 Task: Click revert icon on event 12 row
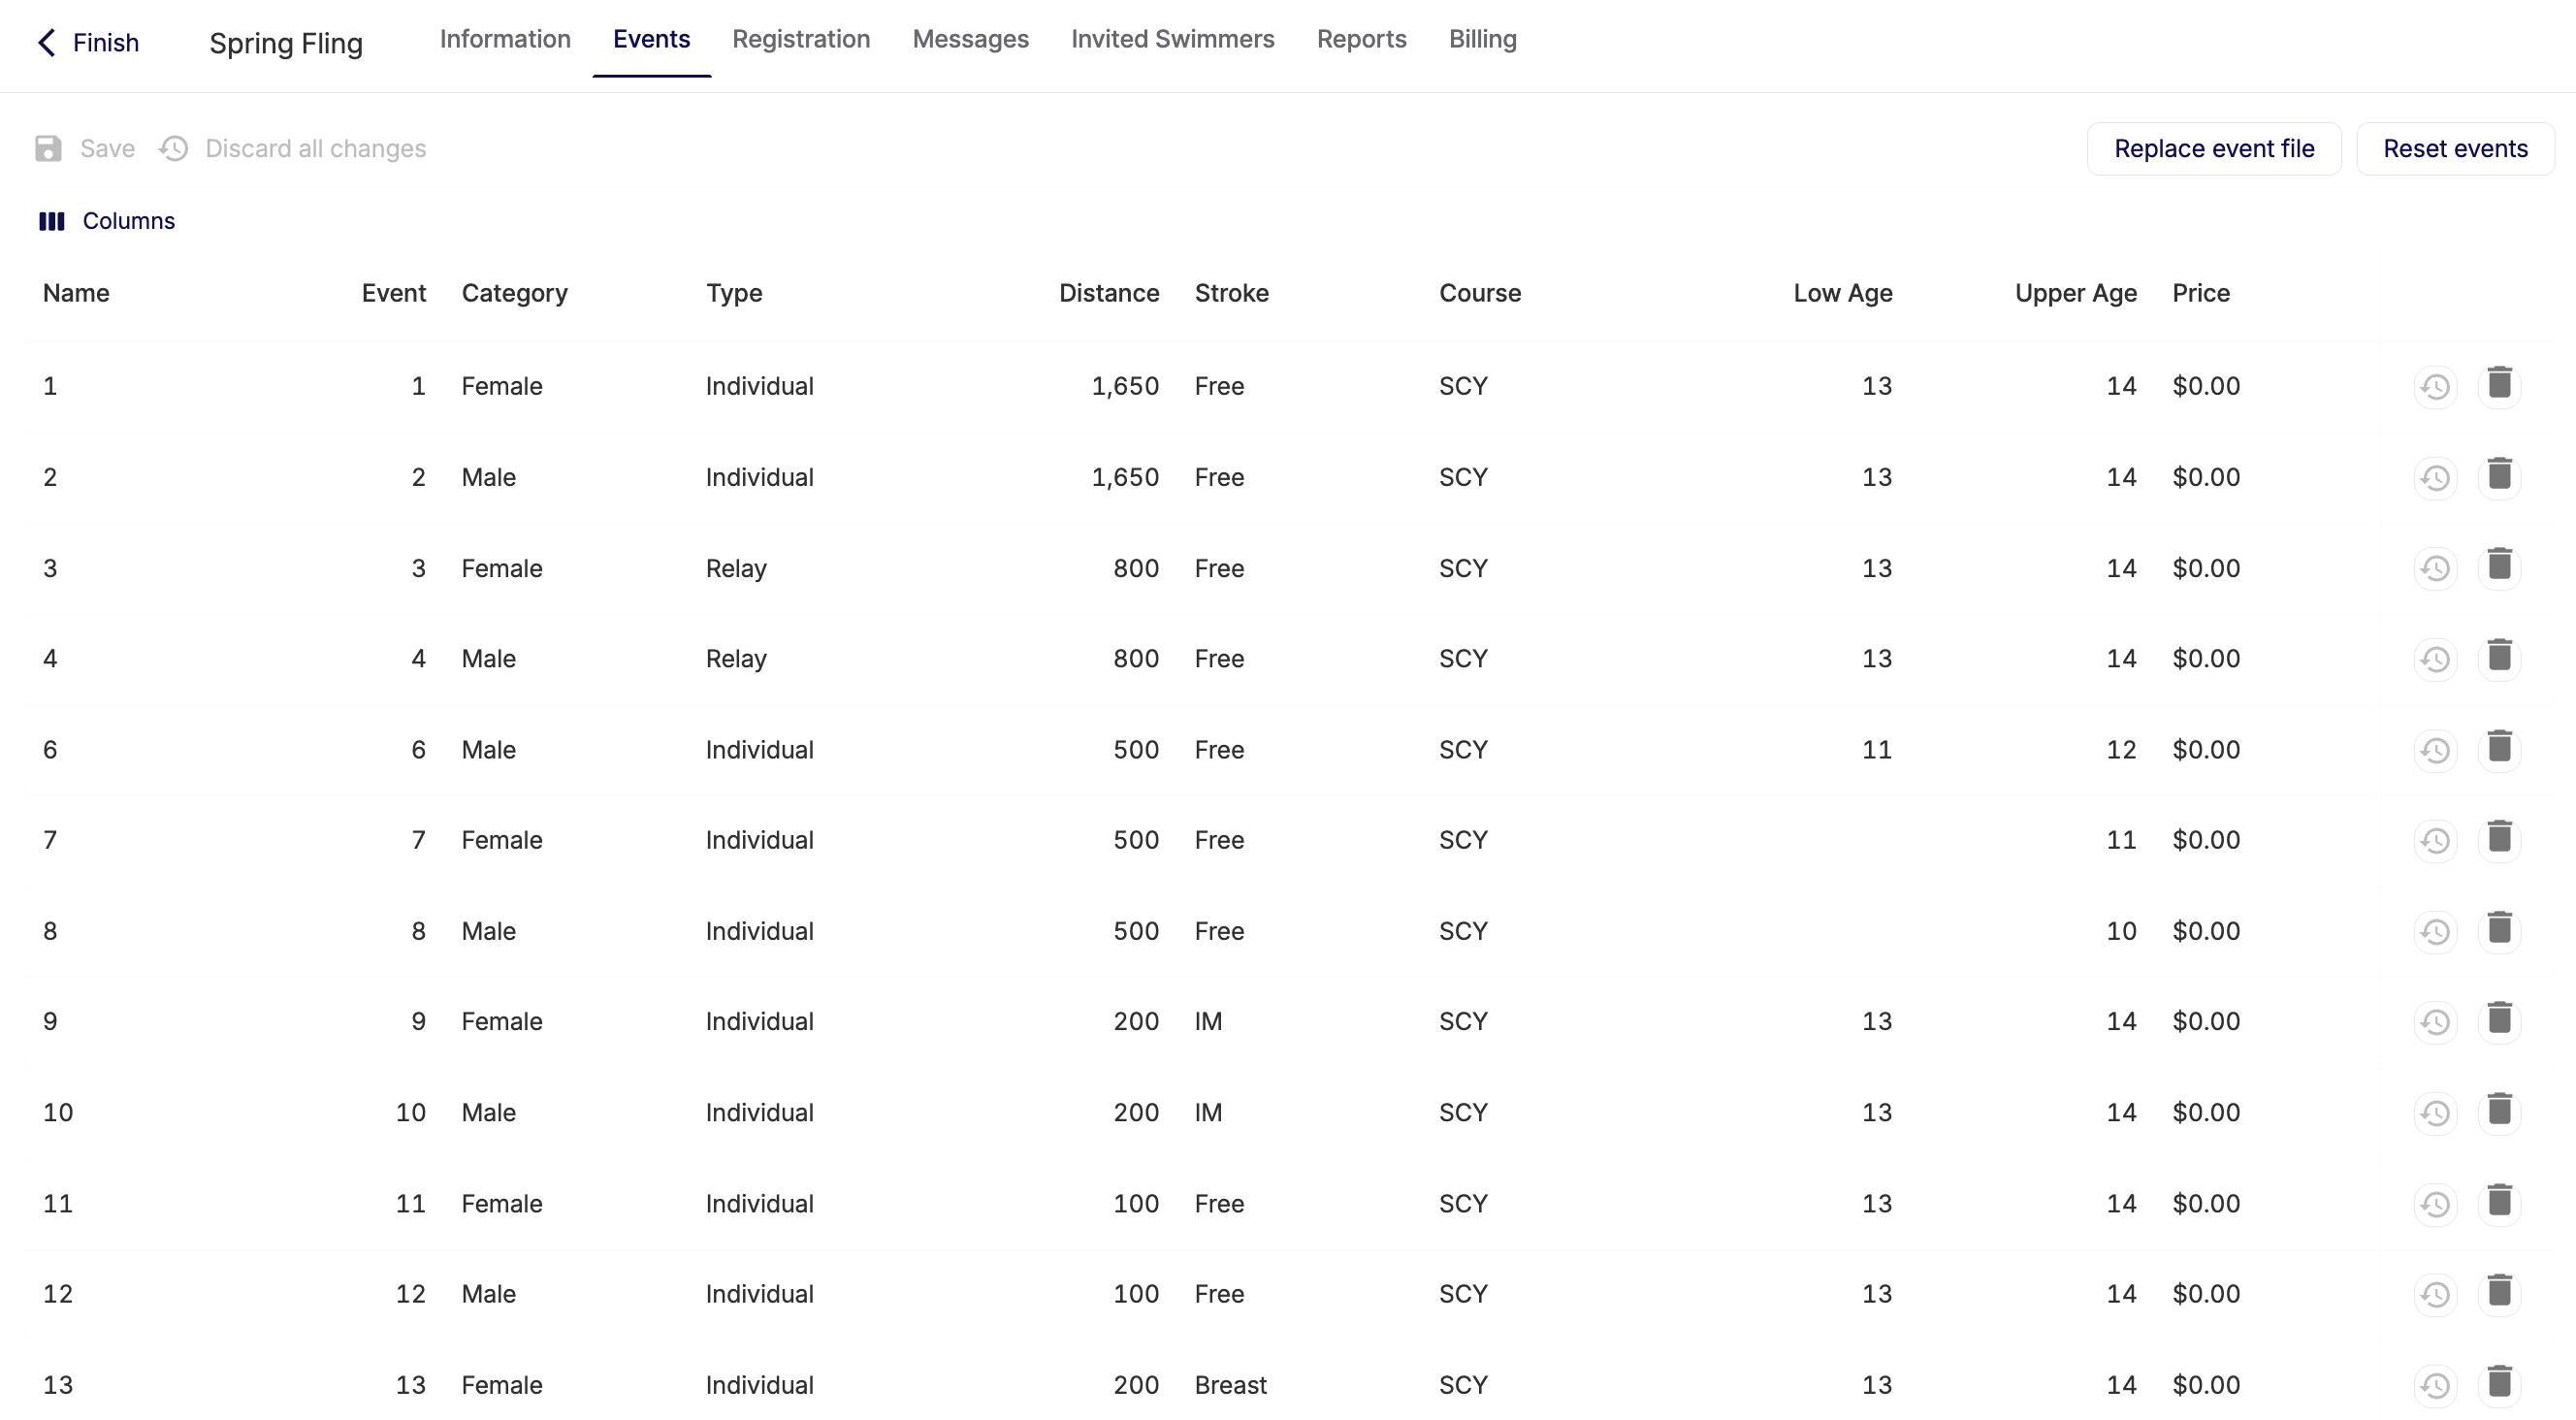[x=2435, y=1294]
